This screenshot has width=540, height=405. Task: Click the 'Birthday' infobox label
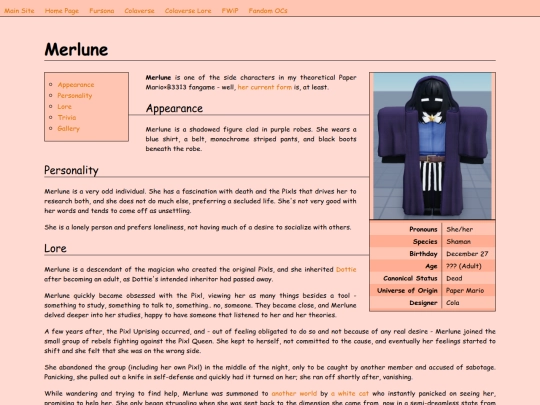tap(423, 254)
